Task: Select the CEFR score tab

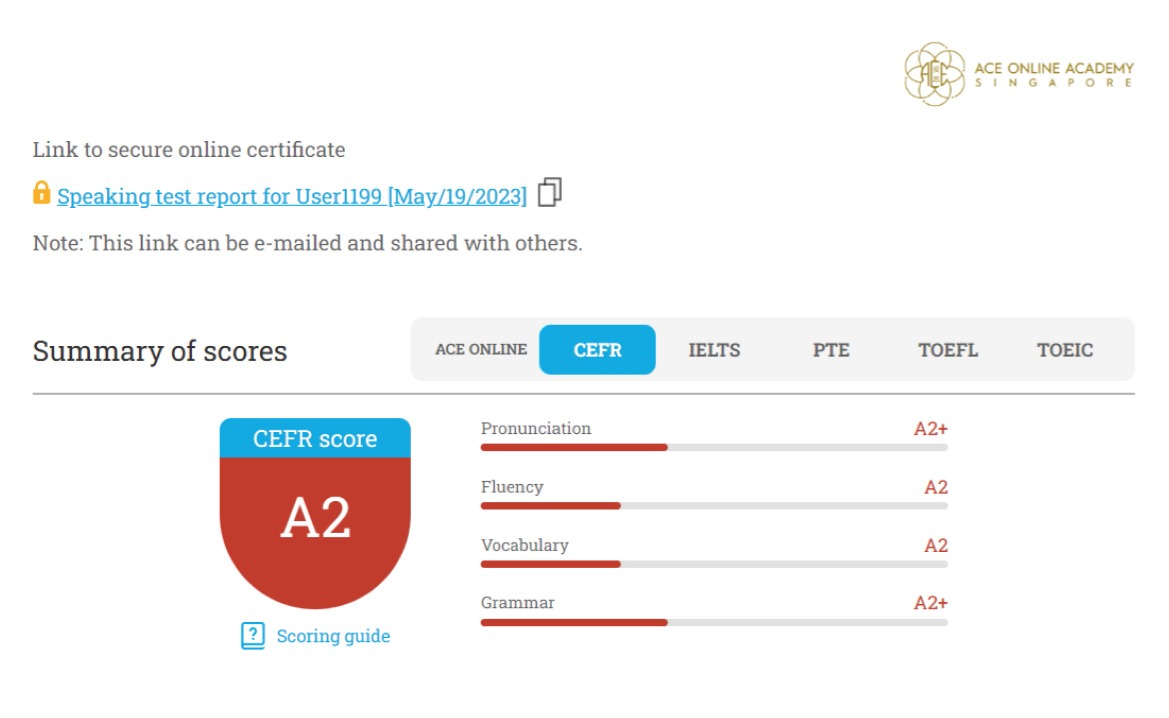Action: pos(597,350)
